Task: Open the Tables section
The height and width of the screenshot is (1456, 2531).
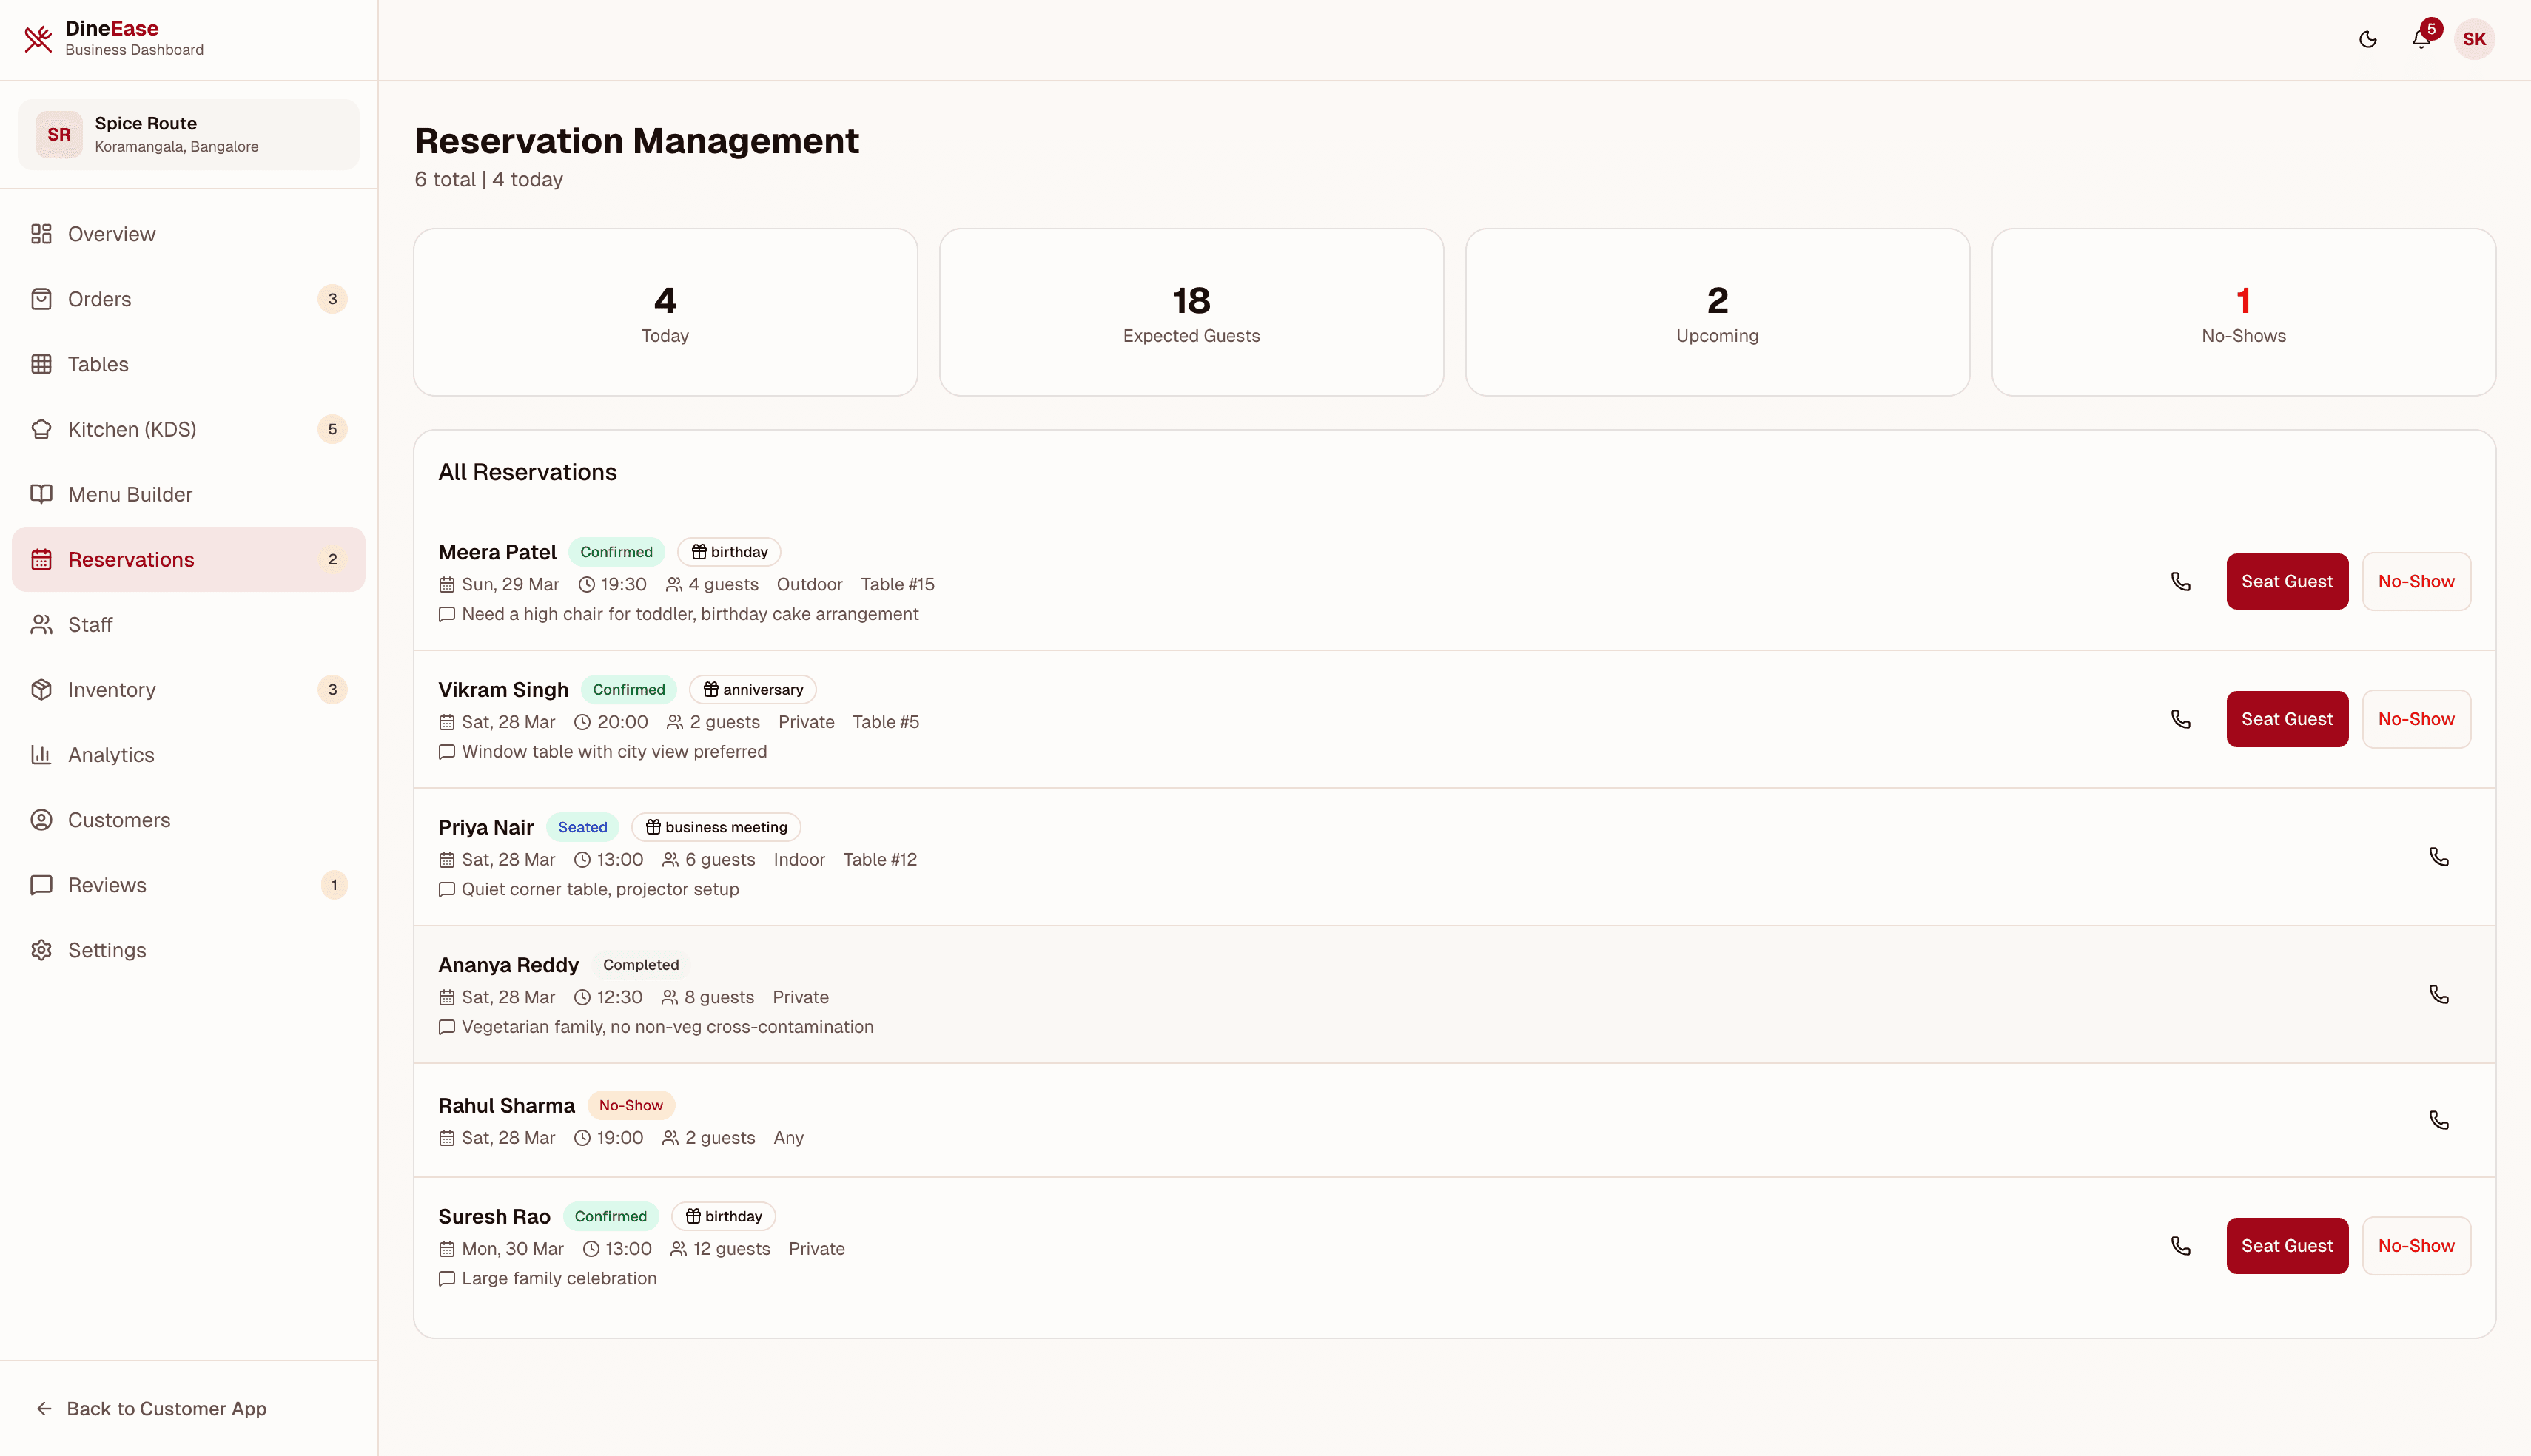Action: (98, 364)
